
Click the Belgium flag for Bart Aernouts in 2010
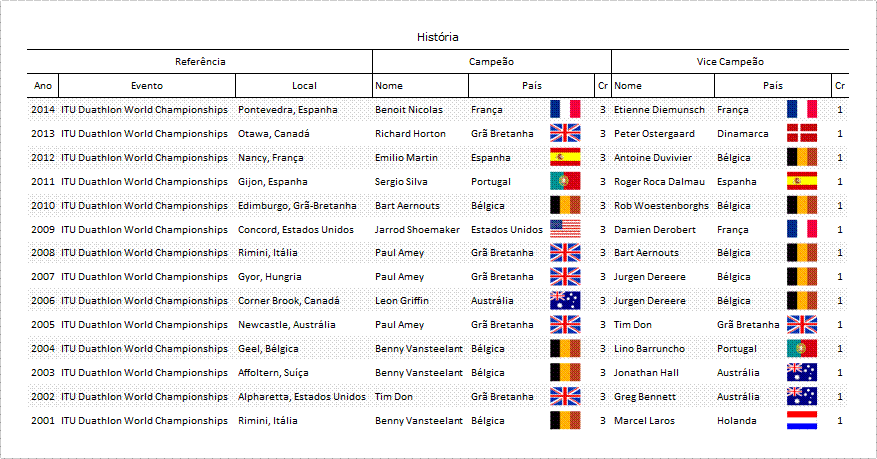click(565, 205)
